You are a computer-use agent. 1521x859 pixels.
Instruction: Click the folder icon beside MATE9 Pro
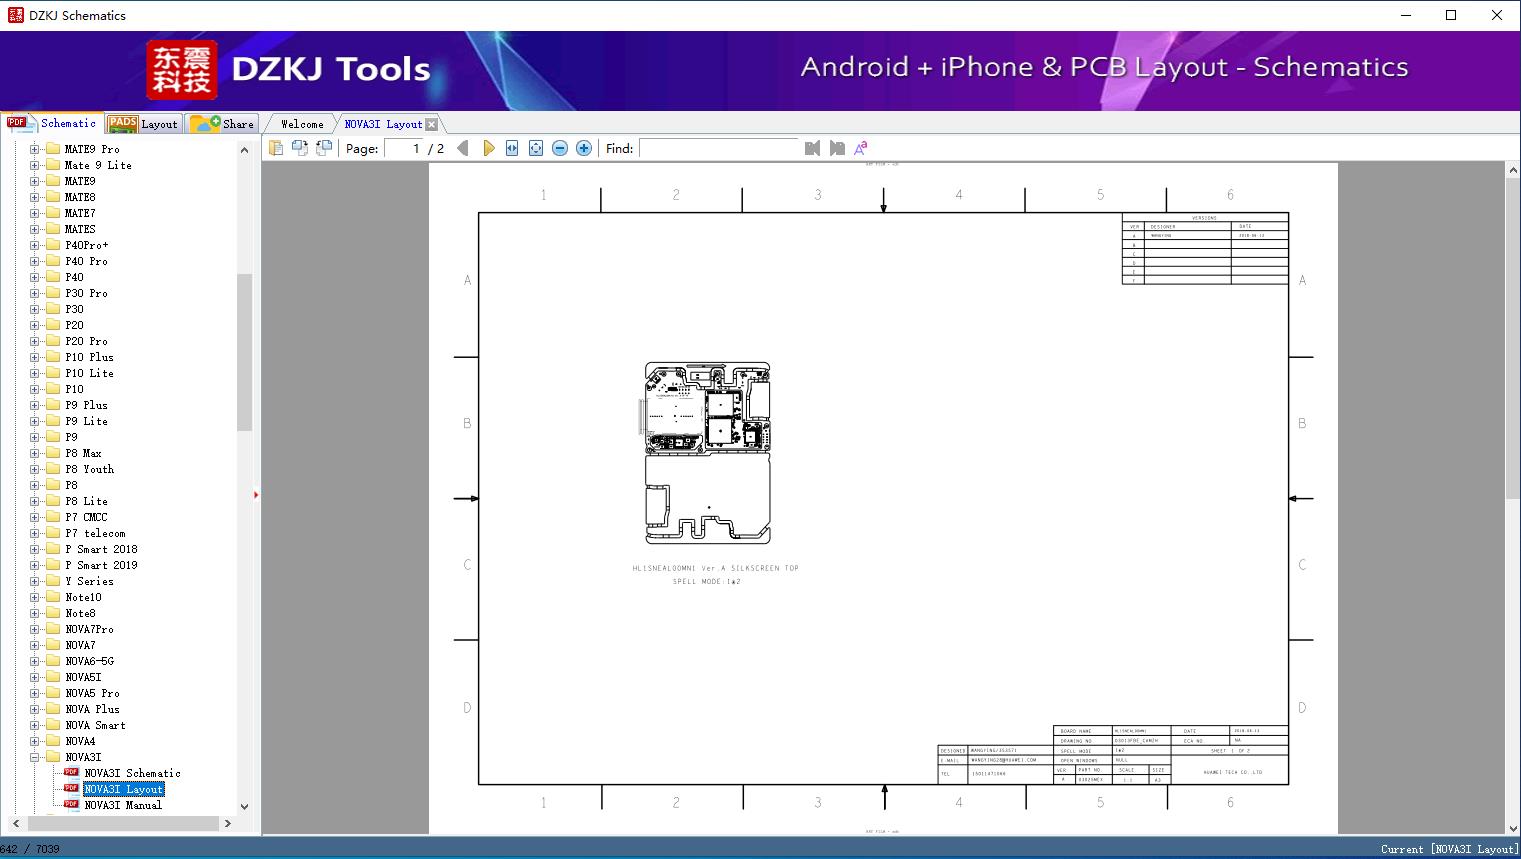pos(53,149)
